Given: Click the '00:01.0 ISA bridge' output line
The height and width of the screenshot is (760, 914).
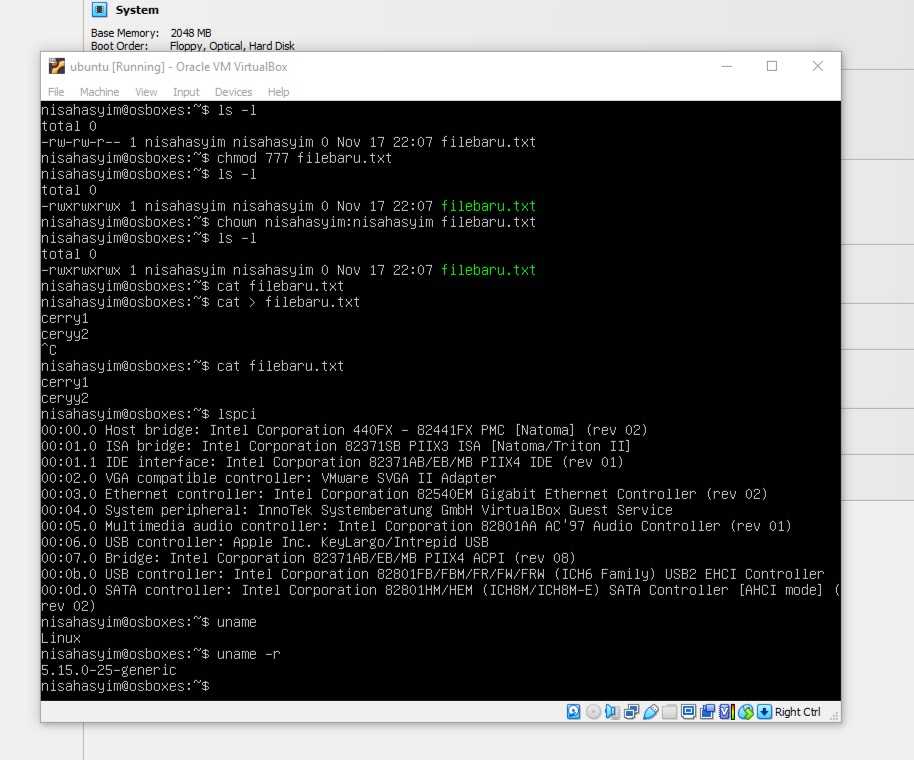Looking at the screenshot, I should pos(336,446).
